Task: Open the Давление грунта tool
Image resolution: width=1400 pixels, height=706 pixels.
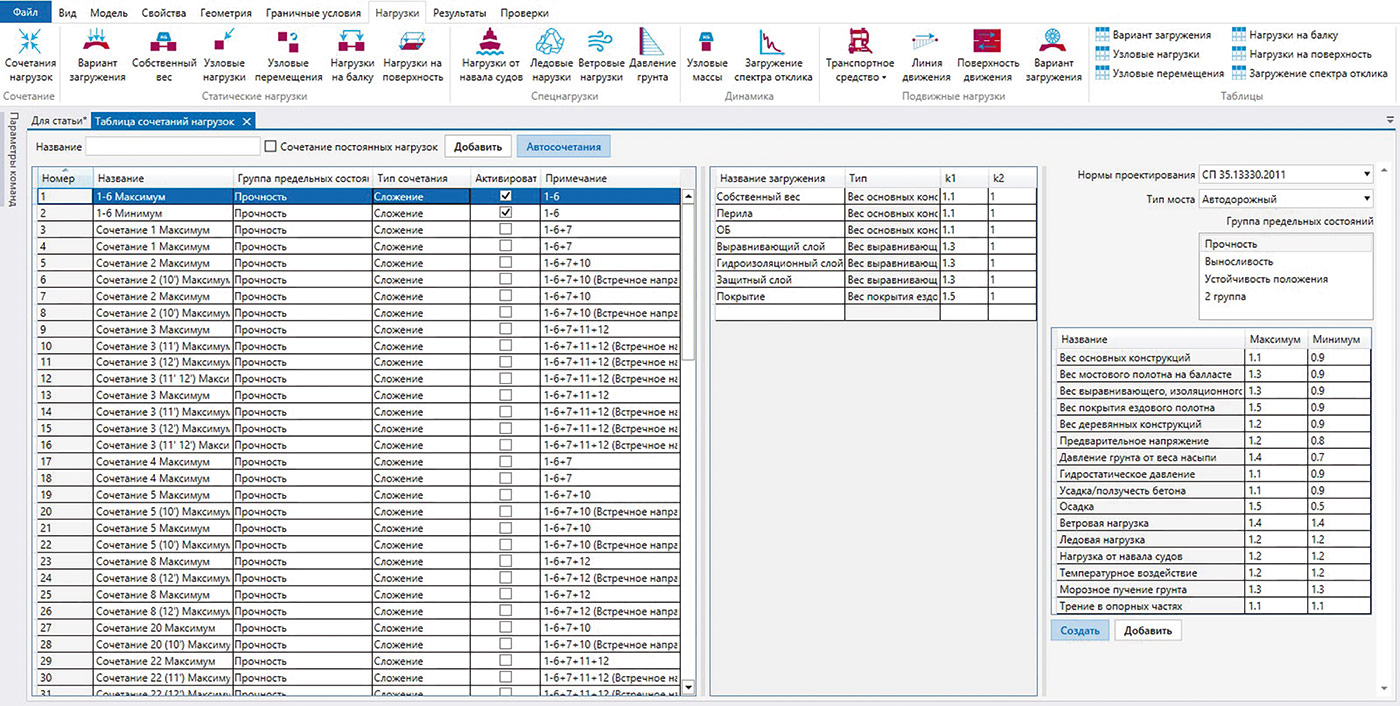Action: tap(651, 42)
